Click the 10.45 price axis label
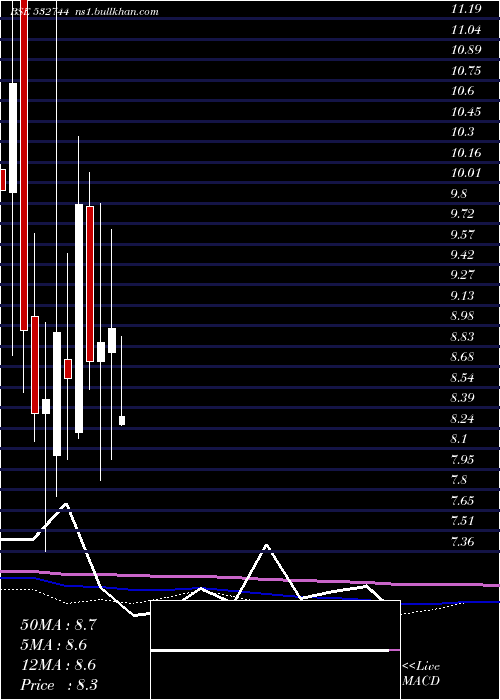The width and height of the screenshot is (500, 700). click(466, 112)
